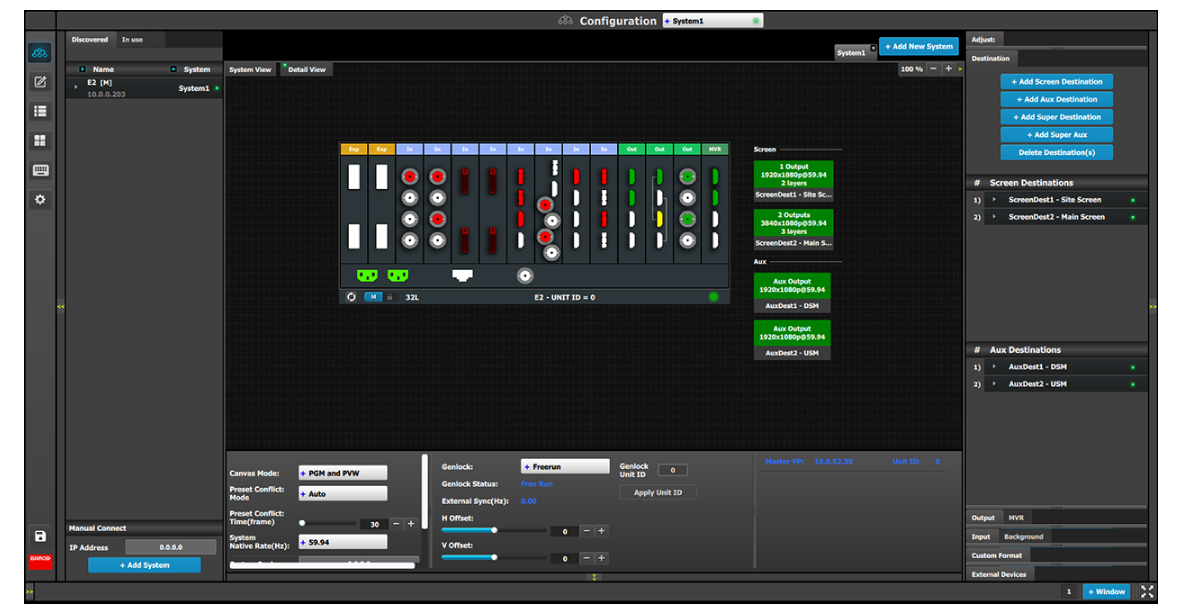1181x610 pixels.
Task: Adjust the V Offset slider
Action: tap(493, 557)
